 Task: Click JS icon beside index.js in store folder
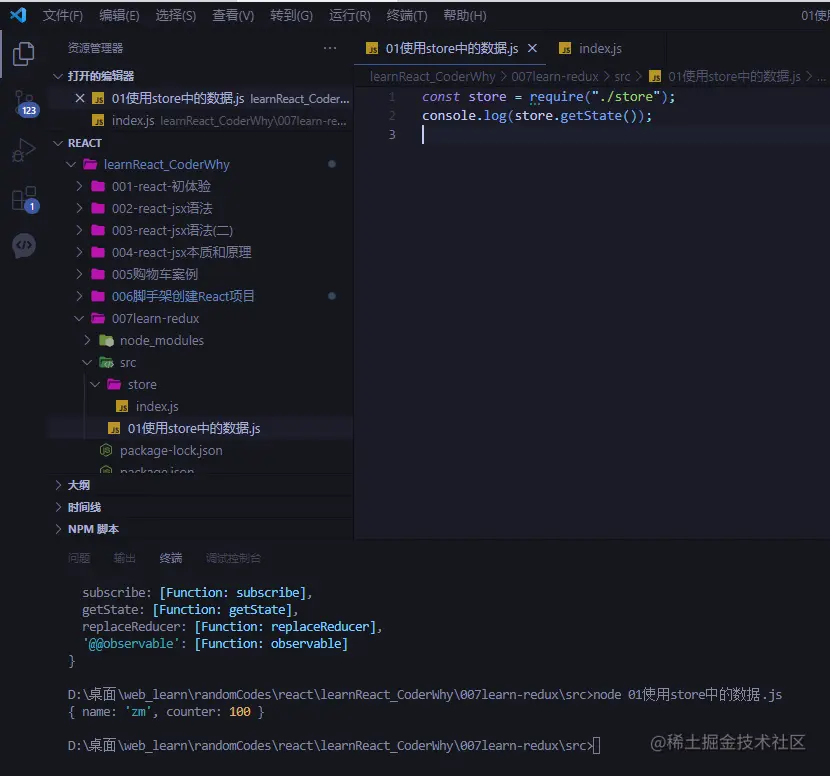122,407
